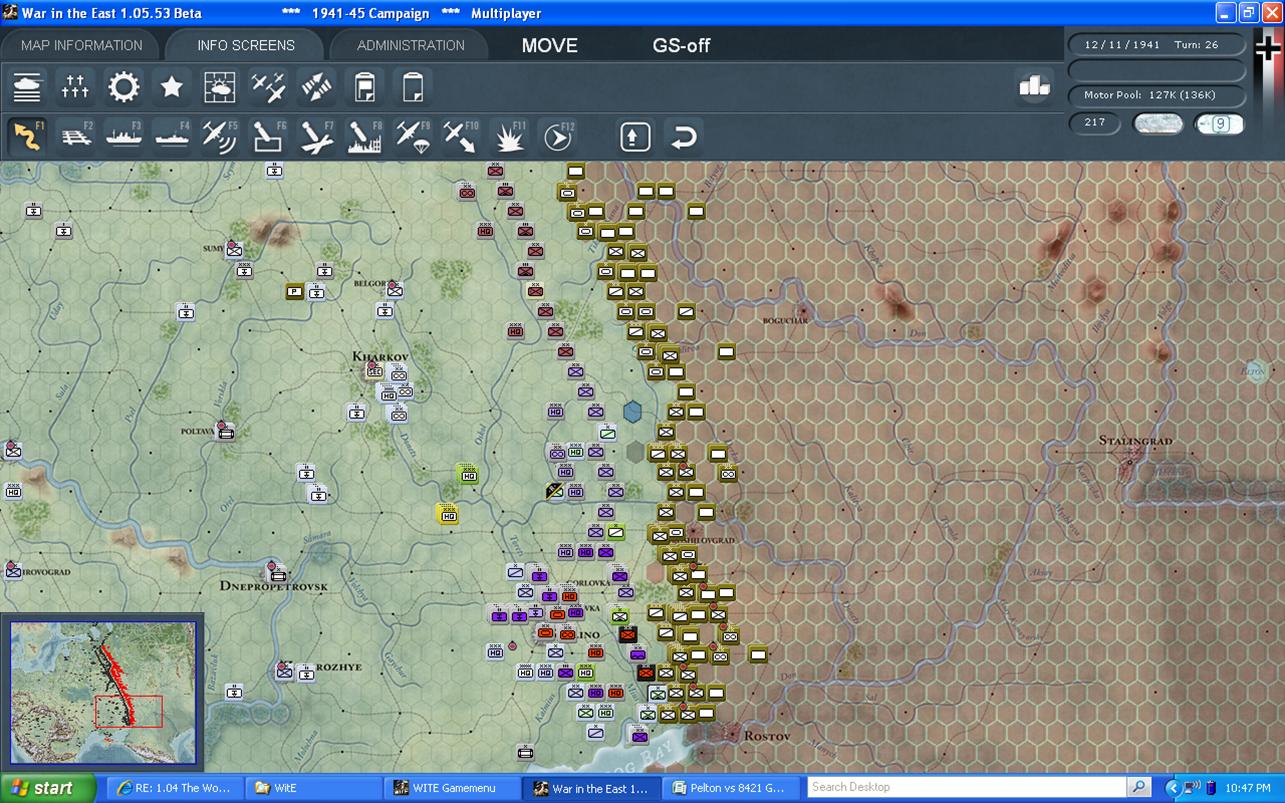Viewport: 1285px width, 803px height.
Task: Select the F6 bomb unit mode
Action: 268,136
